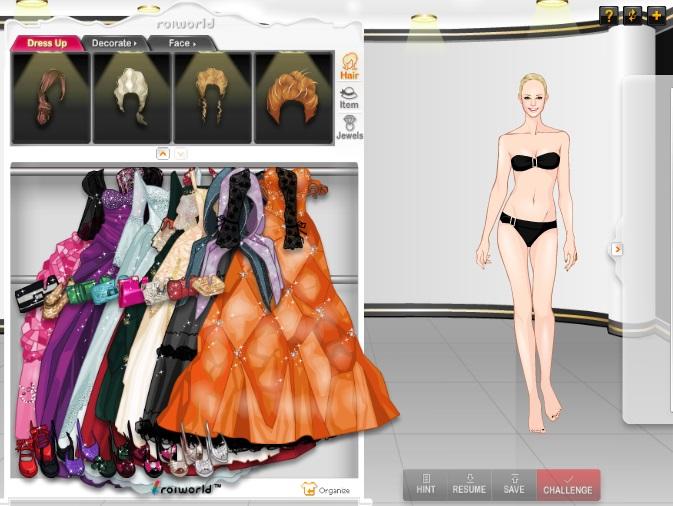Toggle the sound icon at top right
The image size is (673, 506).
point(632,15)
